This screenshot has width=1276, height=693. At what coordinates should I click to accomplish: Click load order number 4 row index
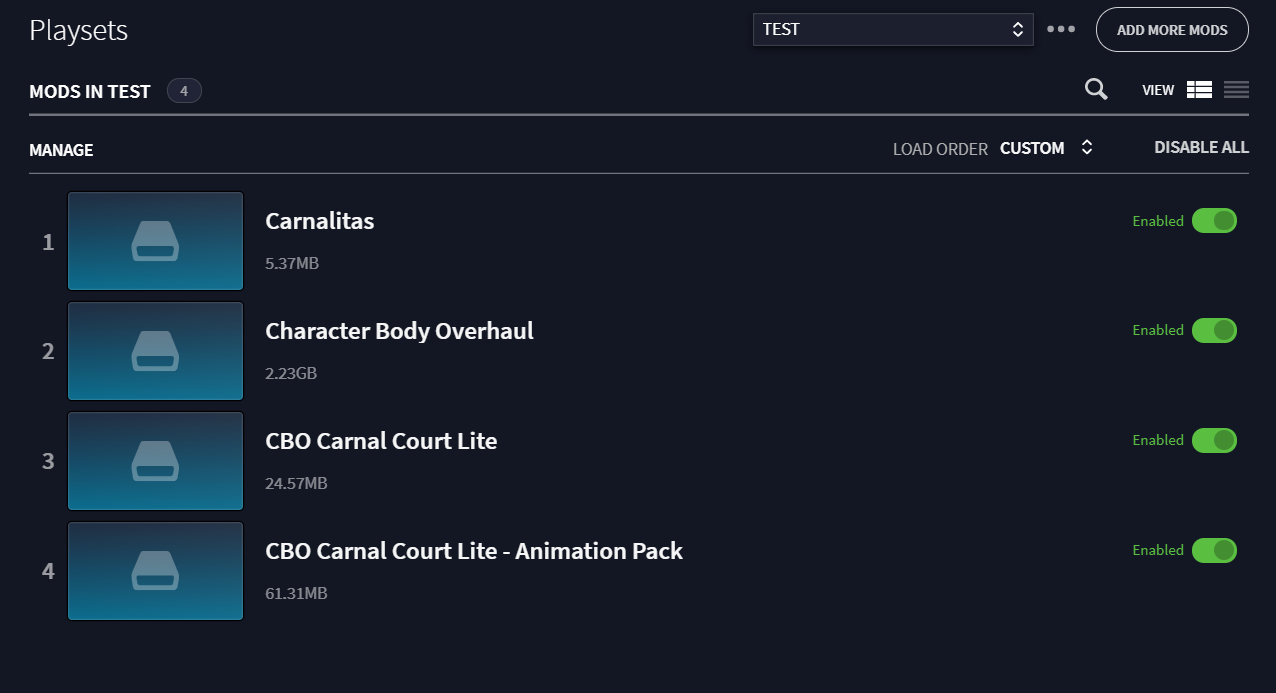(48, 572)
